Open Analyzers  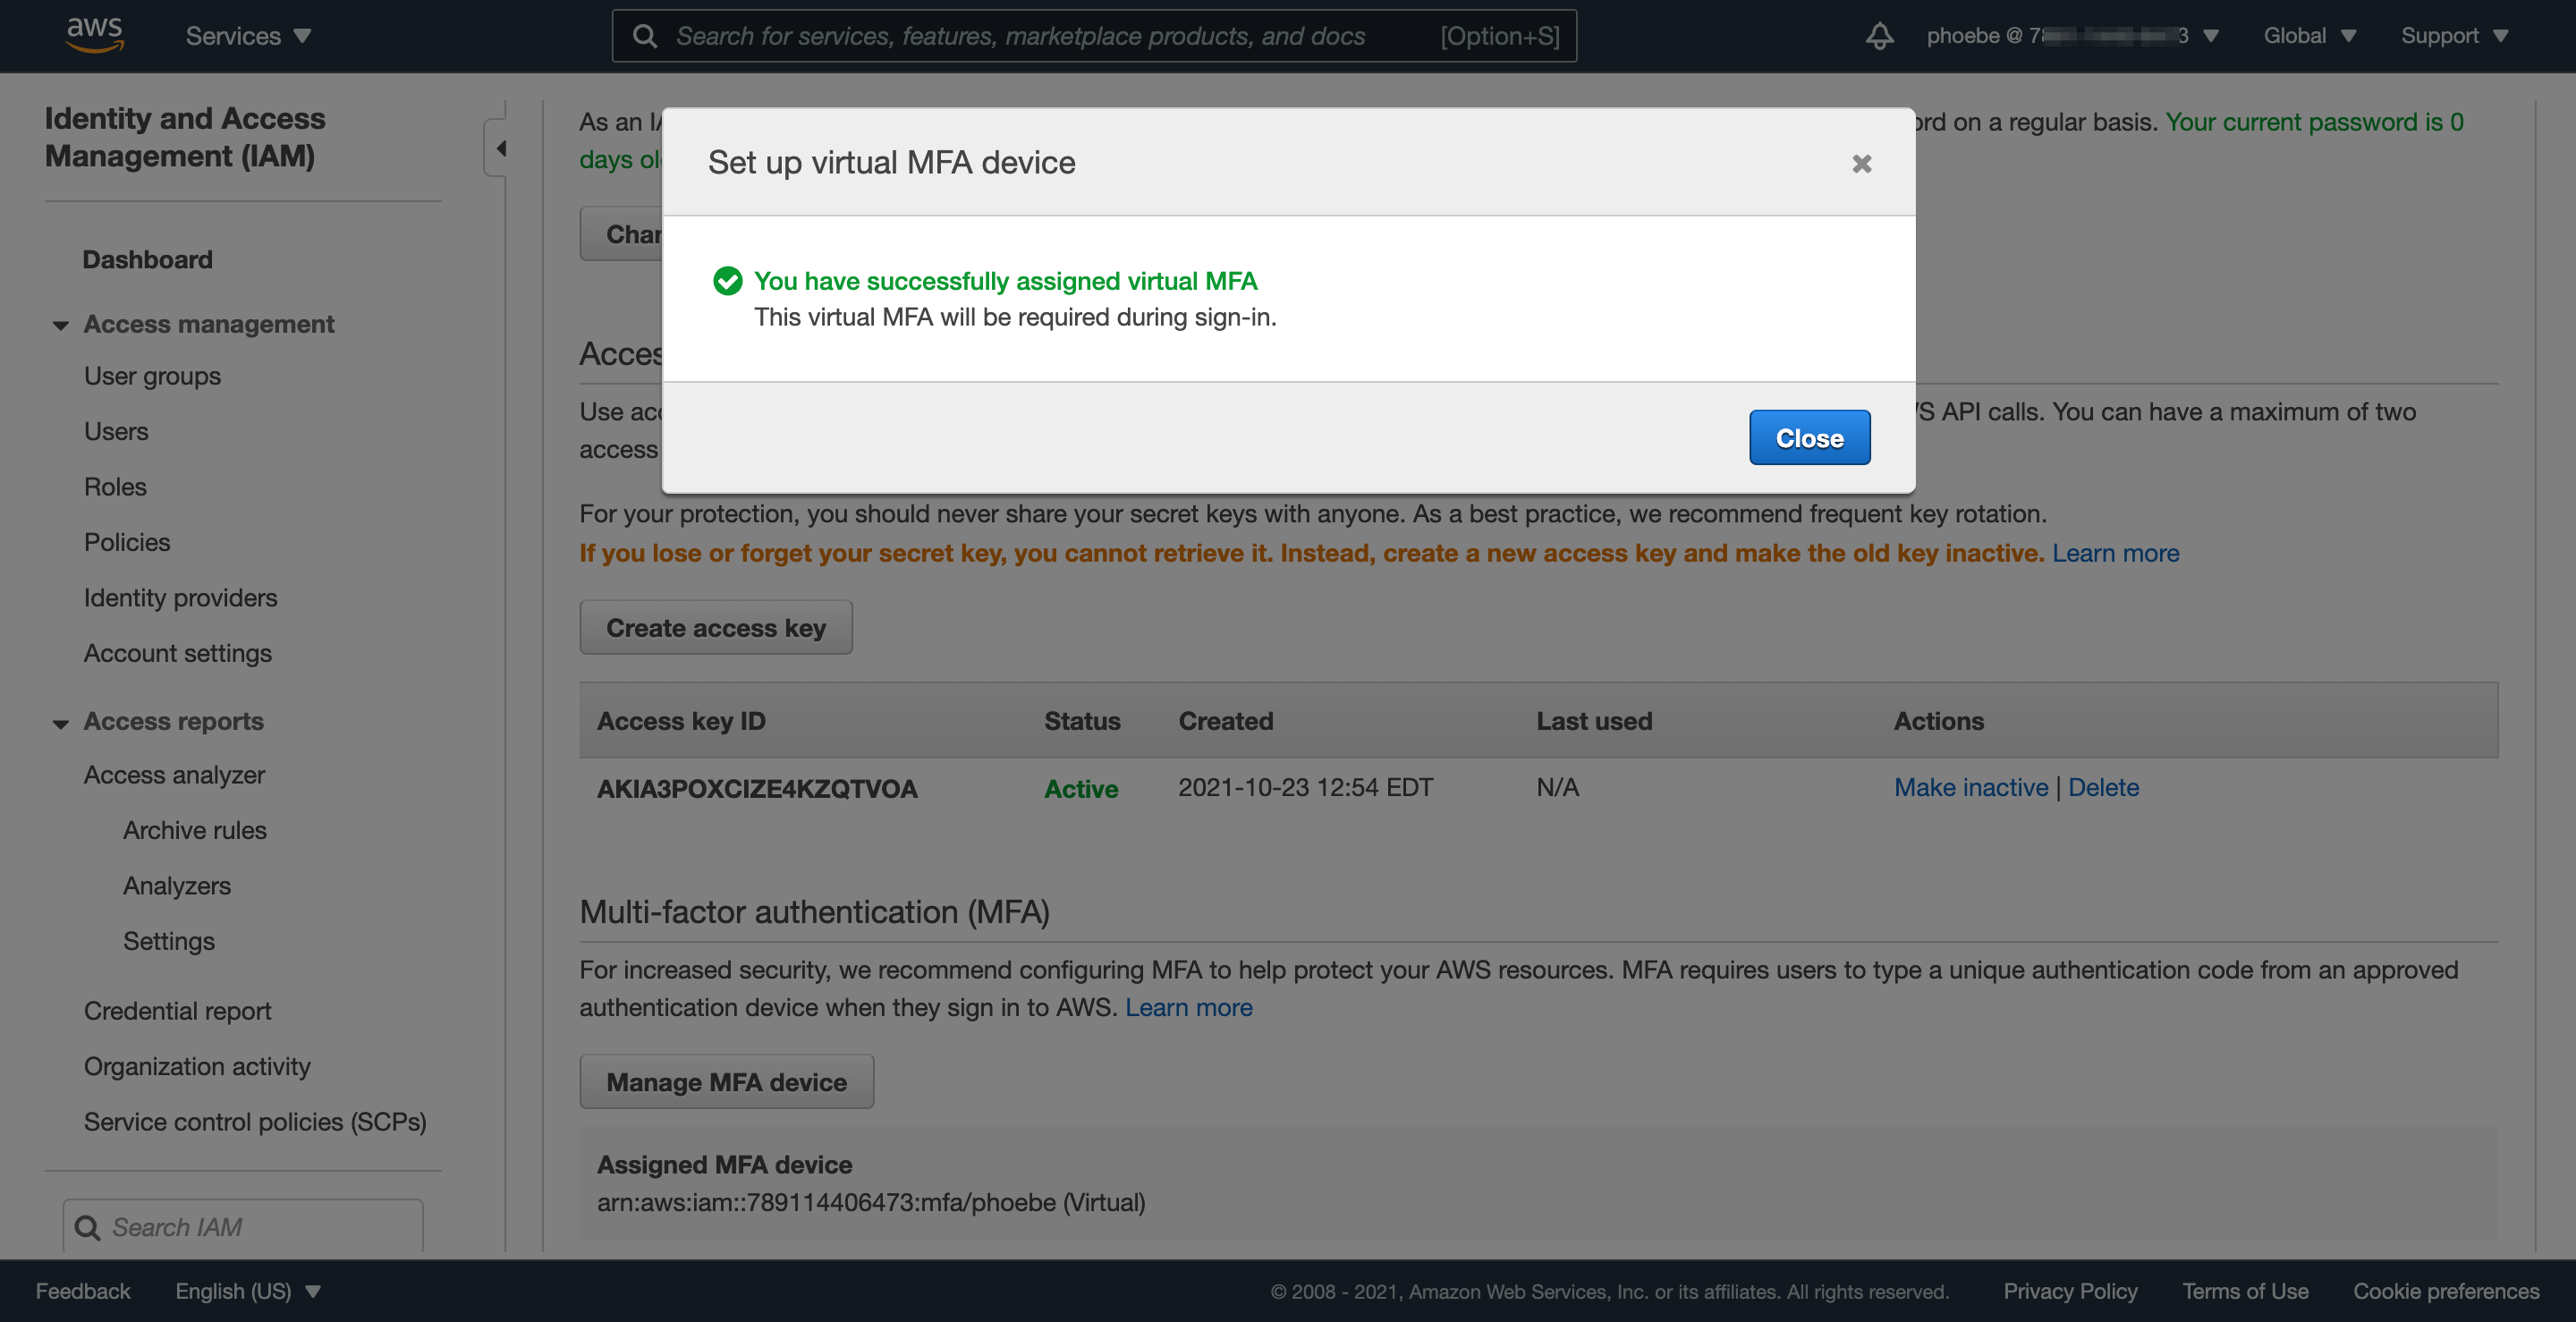177,886
